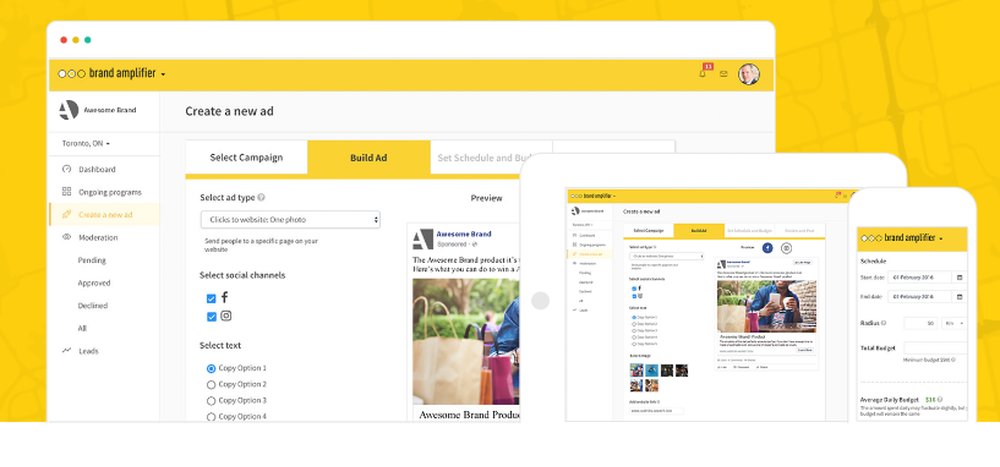Click the Dashboard gauge icon in desktop sidebar

[x=66, y=169]
